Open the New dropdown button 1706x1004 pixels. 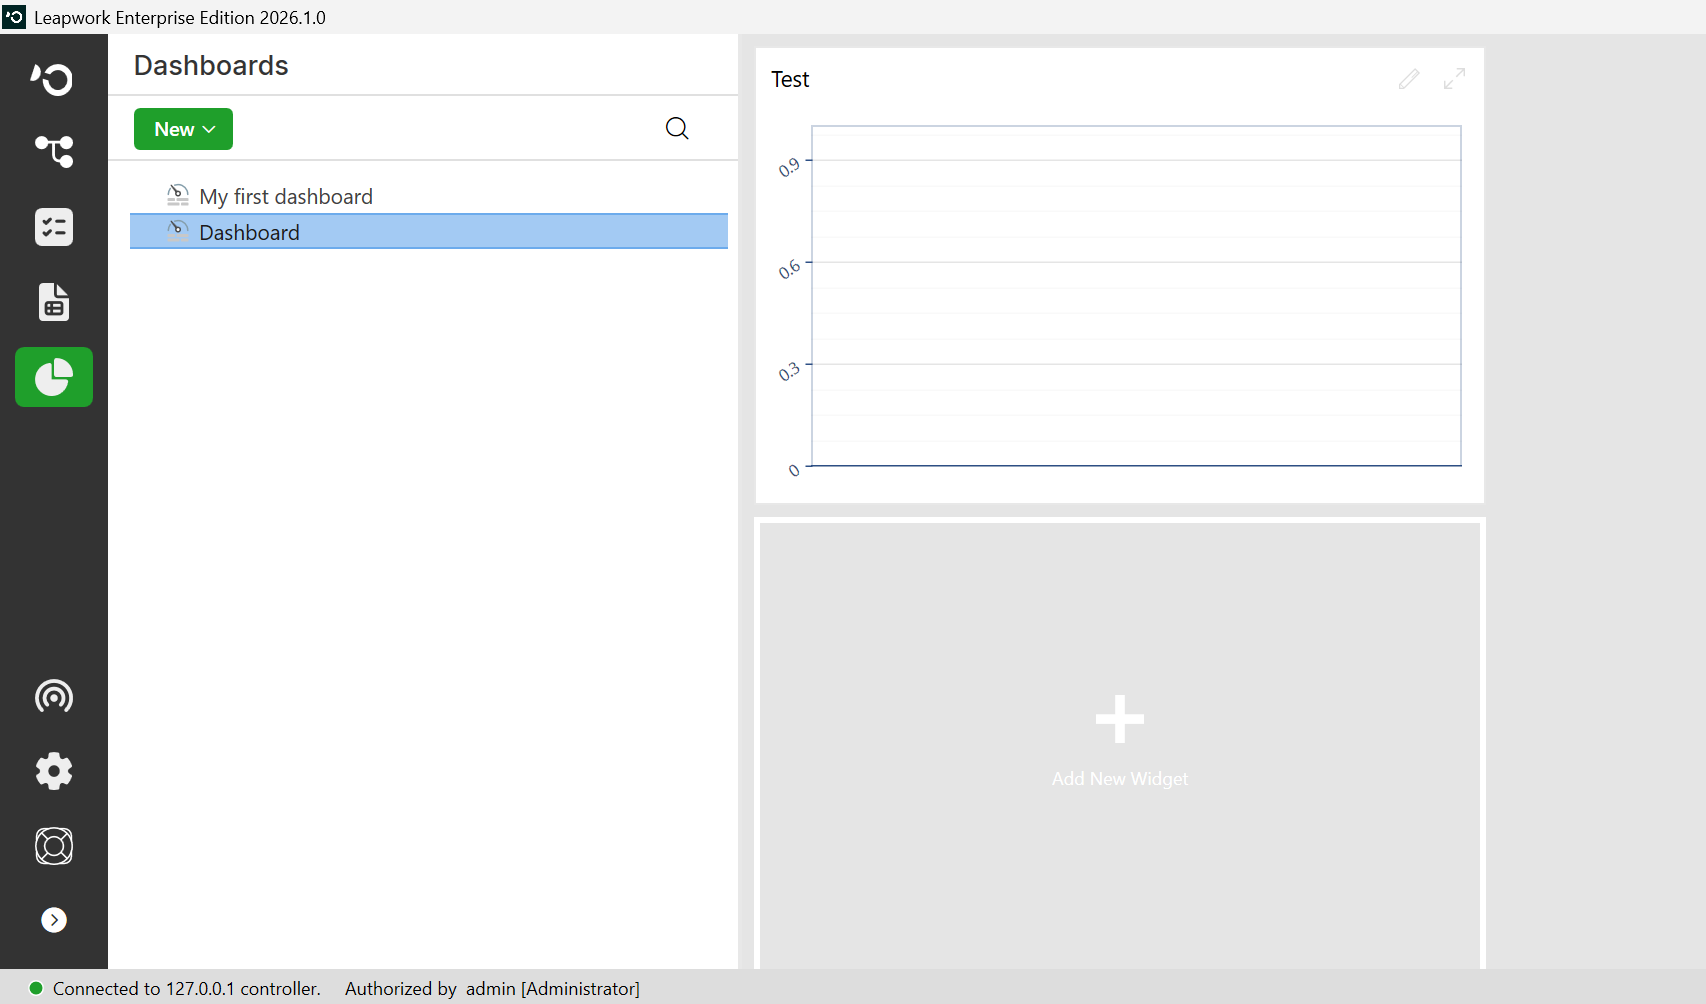pyautogui.click(x=183, y=129)
